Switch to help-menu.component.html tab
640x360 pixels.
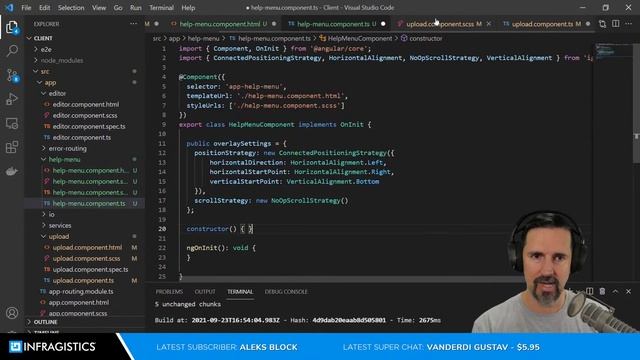point(223,24)
